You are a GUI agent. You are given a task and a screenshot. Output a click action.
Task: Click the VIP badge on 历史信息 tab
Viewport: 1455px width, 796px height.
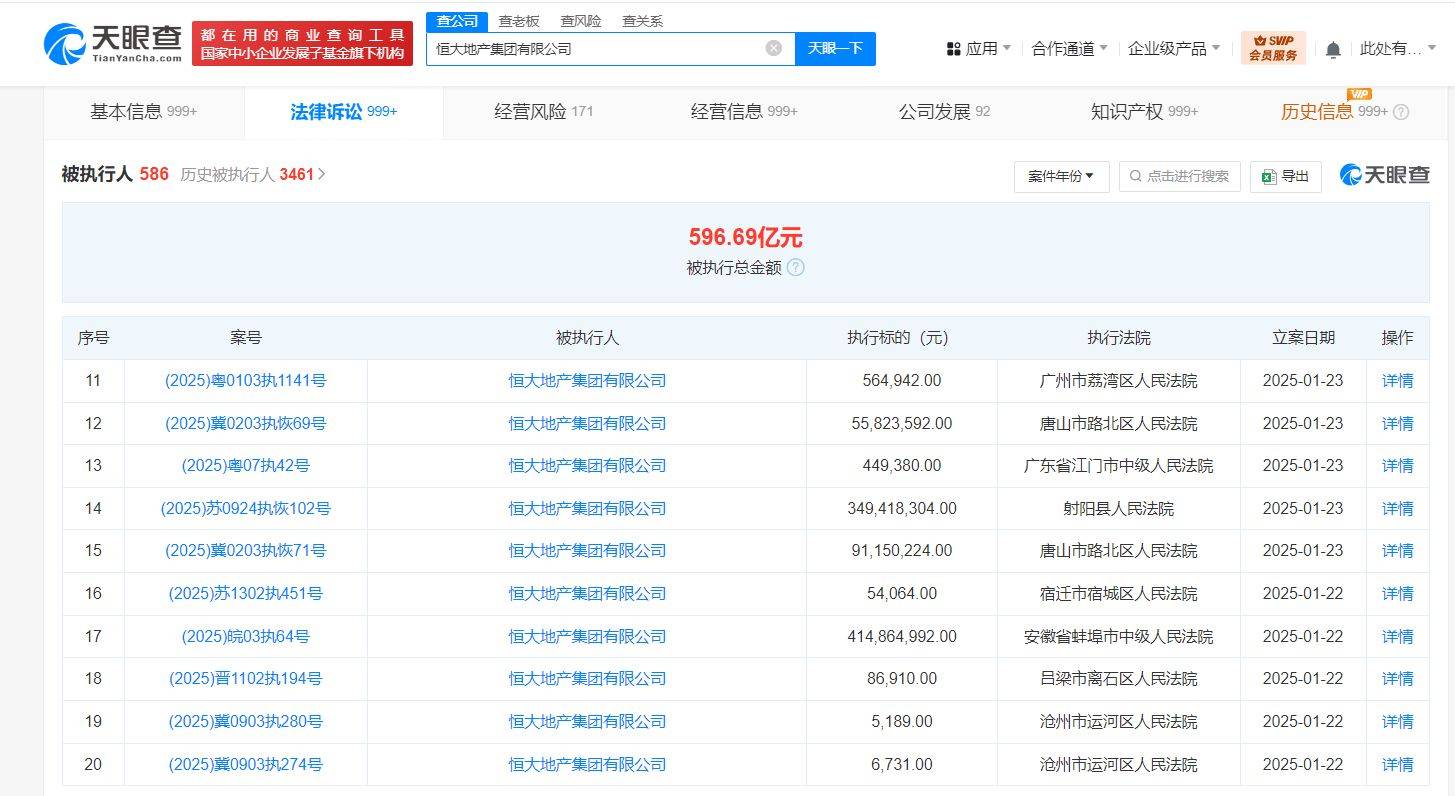click(1360, 93)
